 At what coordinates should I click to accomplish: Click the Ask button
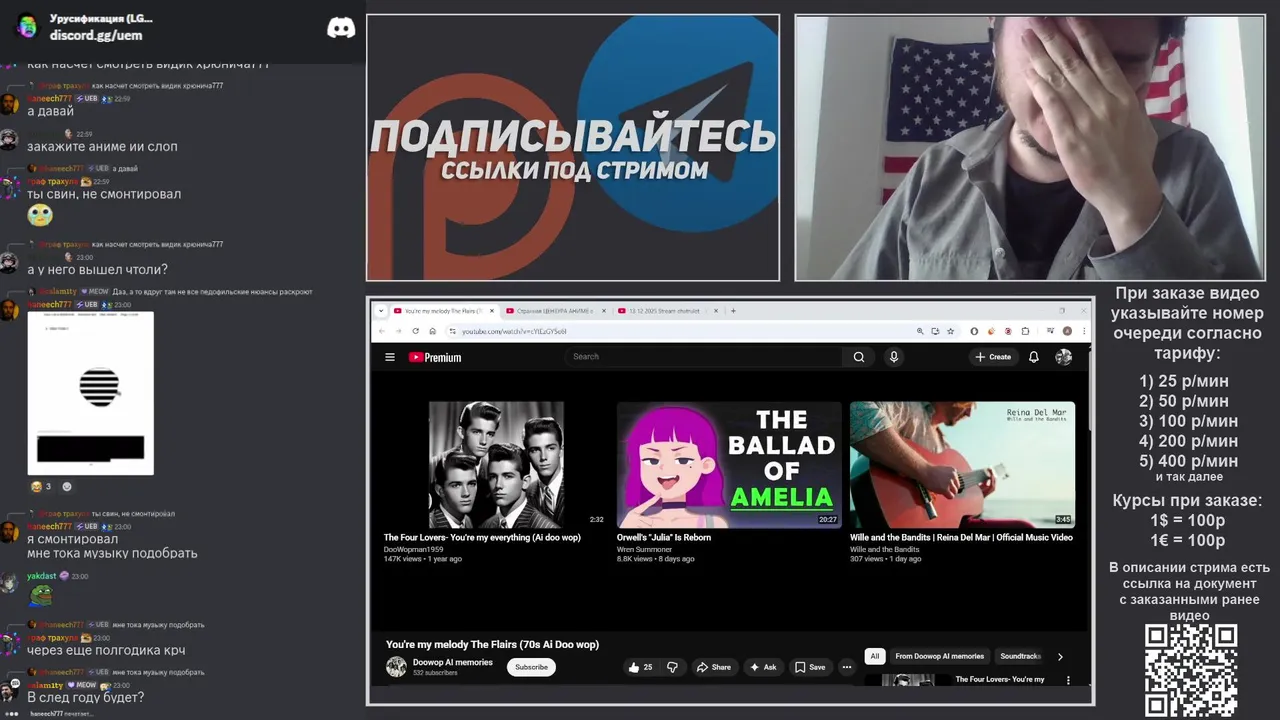tap(763, 667)
